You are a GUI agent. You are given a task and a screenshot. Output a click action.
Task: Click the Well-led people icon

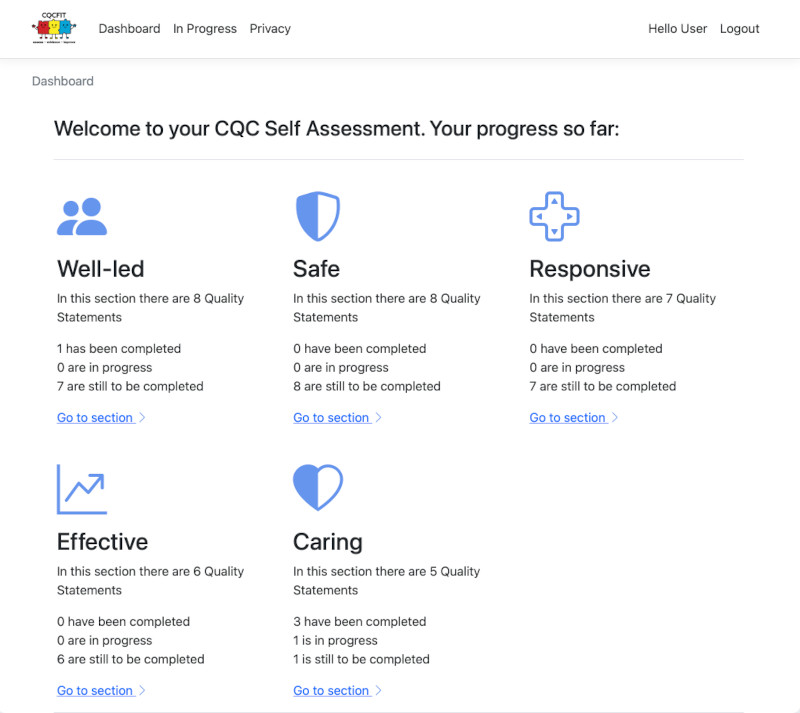82,216
